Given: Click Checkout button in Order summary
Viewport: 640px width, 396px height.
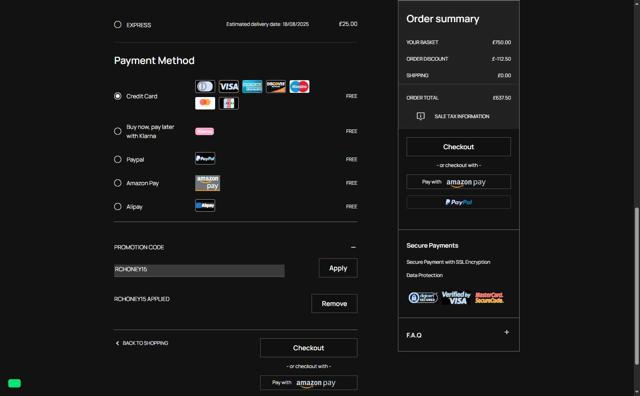Looking at the screenshot, I should pyautogui.click(x=458, y=147).
